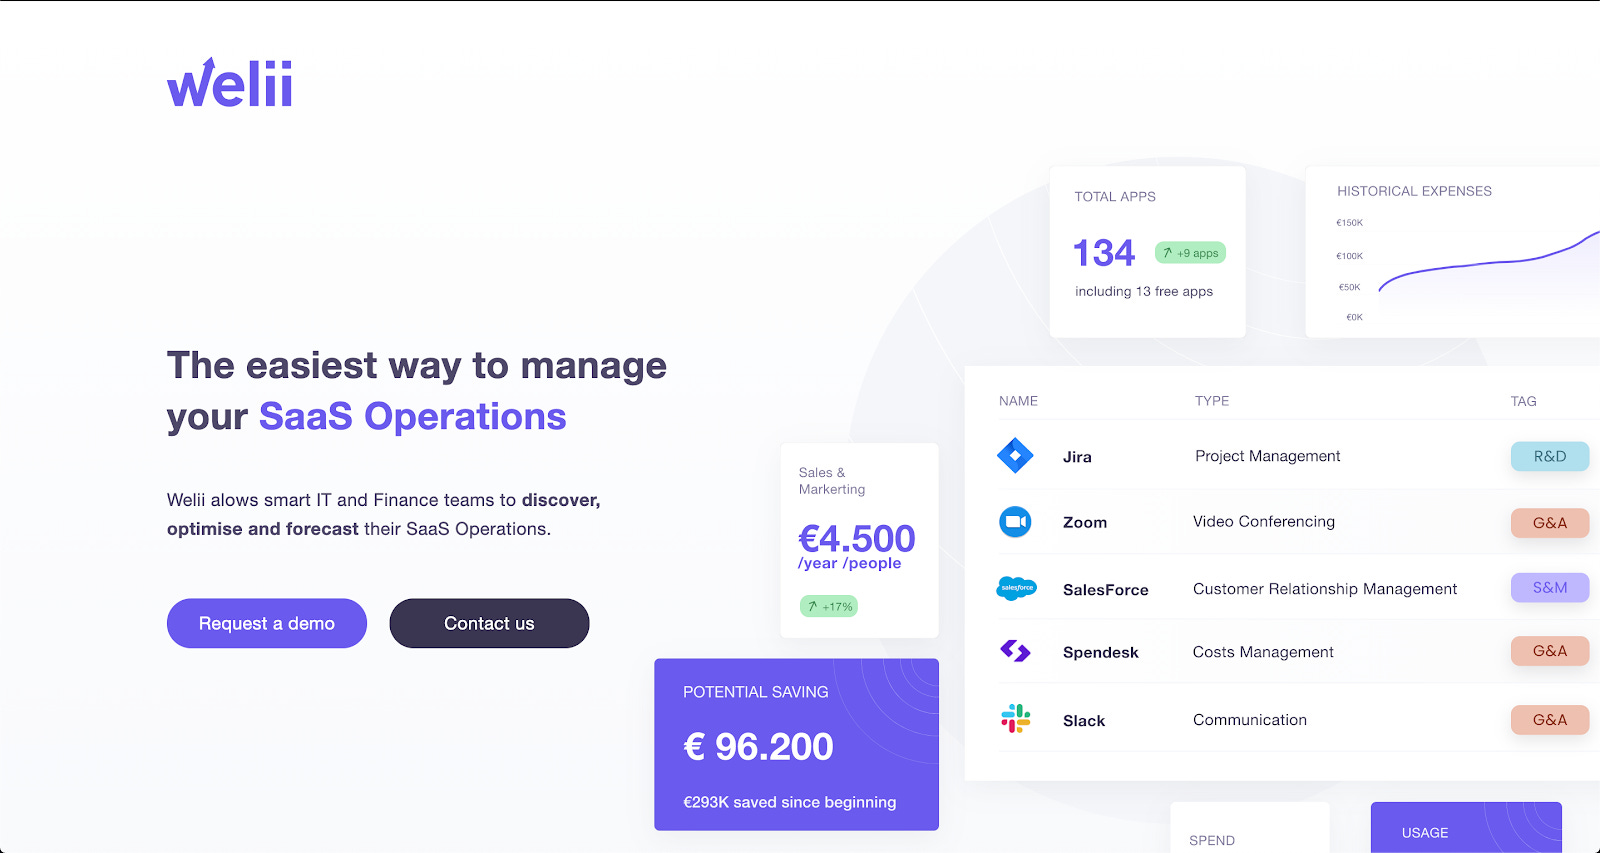Click the +17% growth badge
Image resolution: width=1600 pixels, height=853 pixels.
829,606
